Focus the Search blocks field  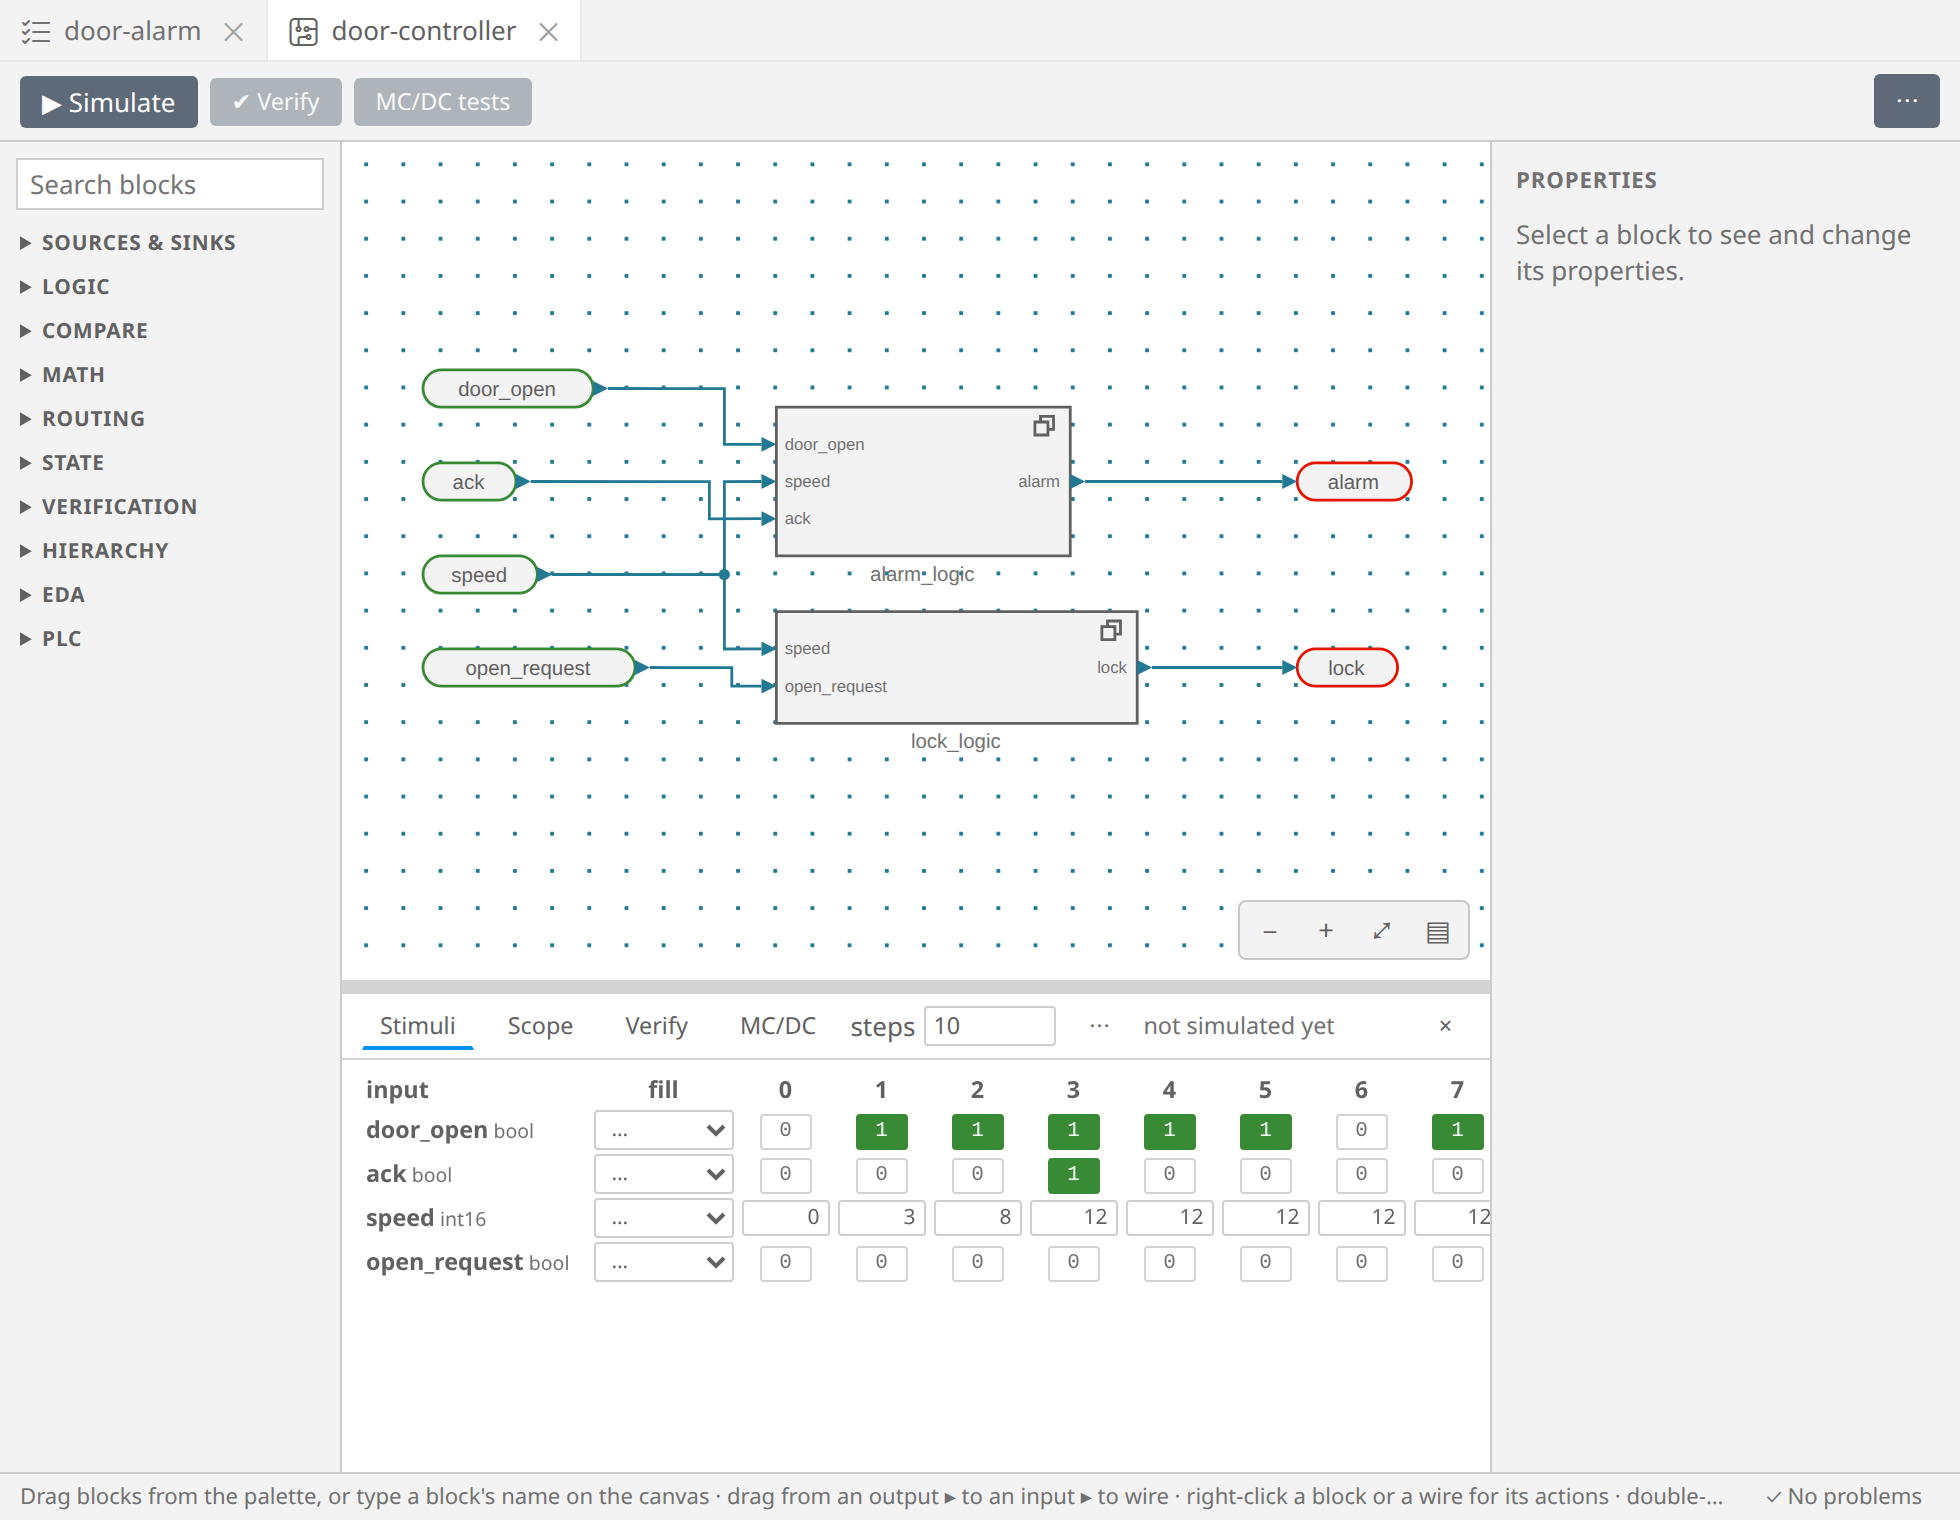click(x=170, y=185)
